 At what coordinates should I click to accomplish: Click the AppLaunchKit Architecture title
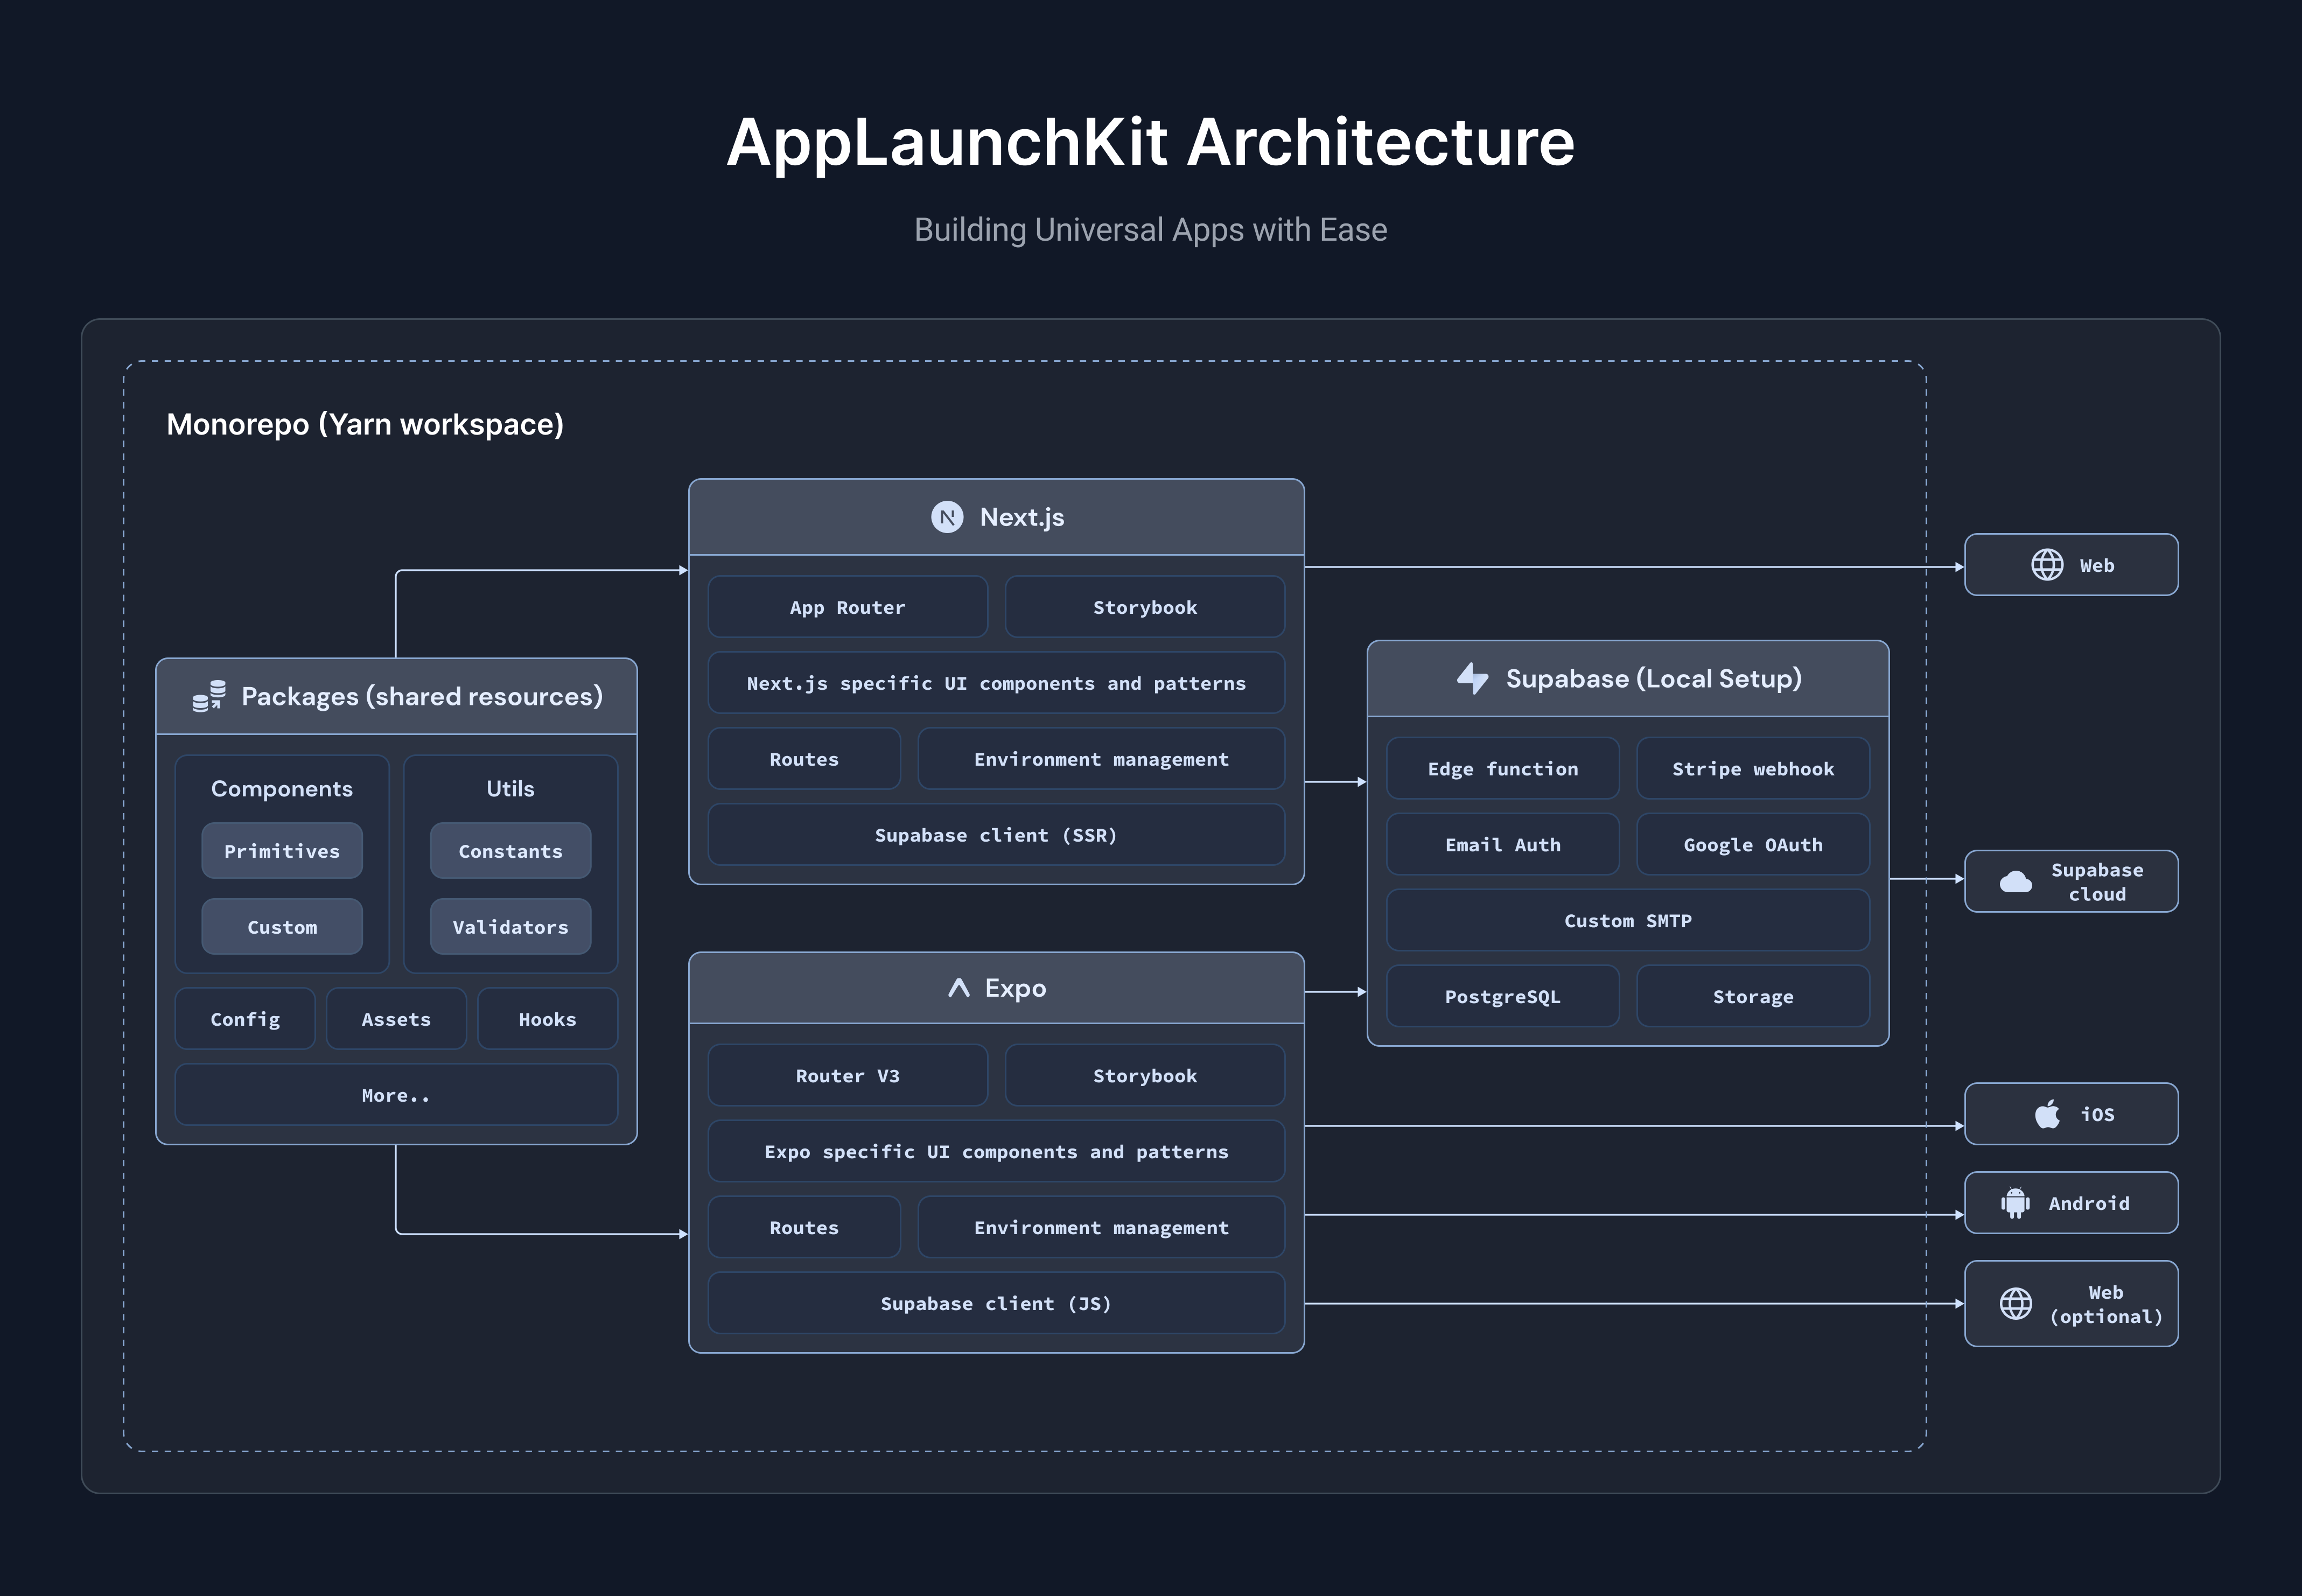pyautogui.click(x=1151, y=142)
